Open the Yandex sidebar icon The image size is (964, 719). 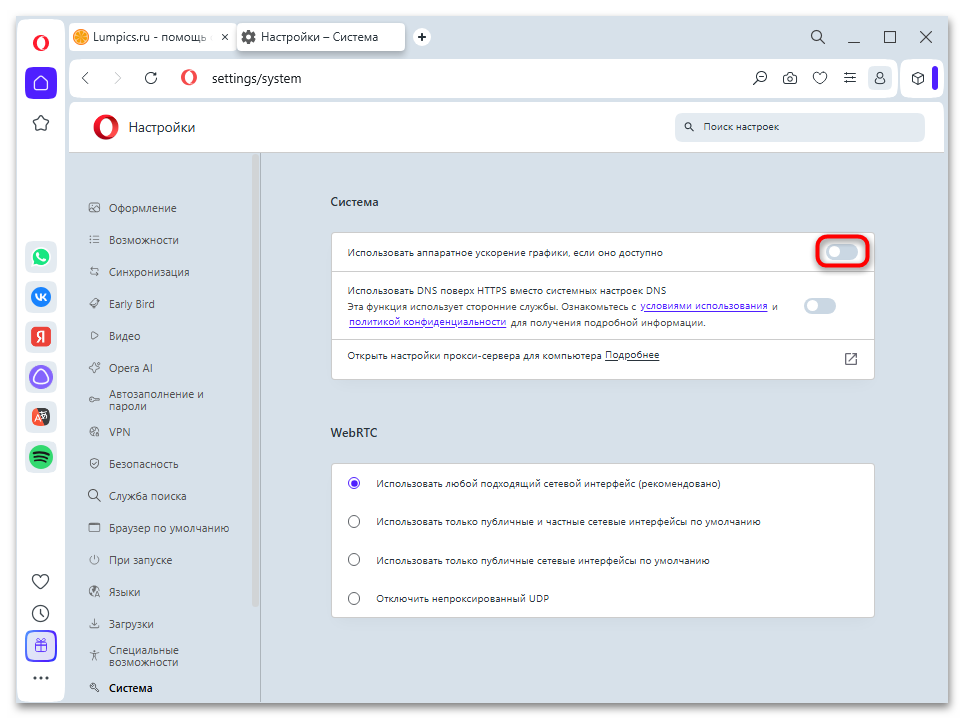click(41, 337)
